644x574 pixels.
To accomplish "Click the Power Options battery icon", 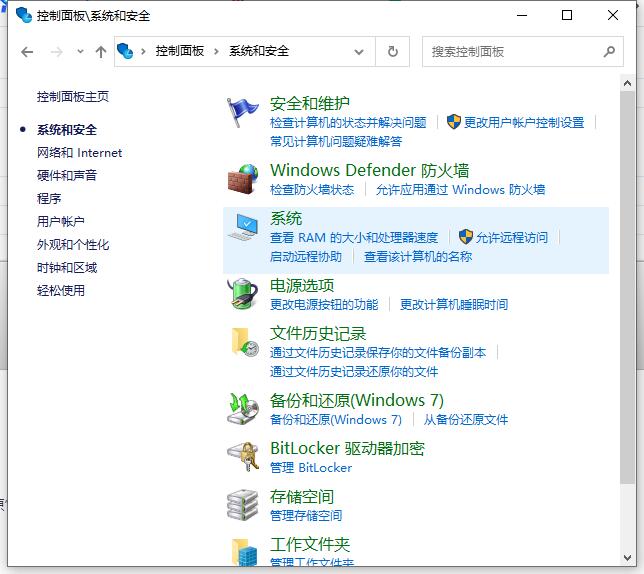I will tap(242, 294).
